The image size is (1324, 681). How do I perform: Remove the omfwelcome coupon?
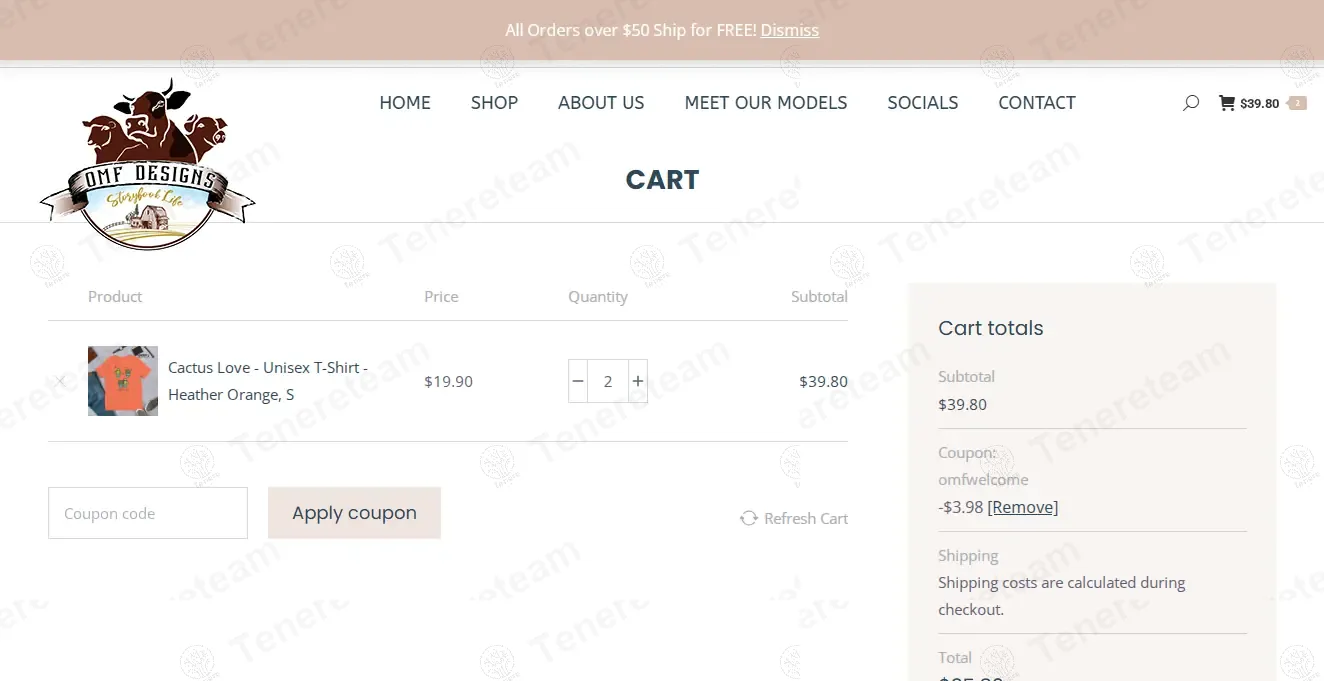pos(1023,507)
